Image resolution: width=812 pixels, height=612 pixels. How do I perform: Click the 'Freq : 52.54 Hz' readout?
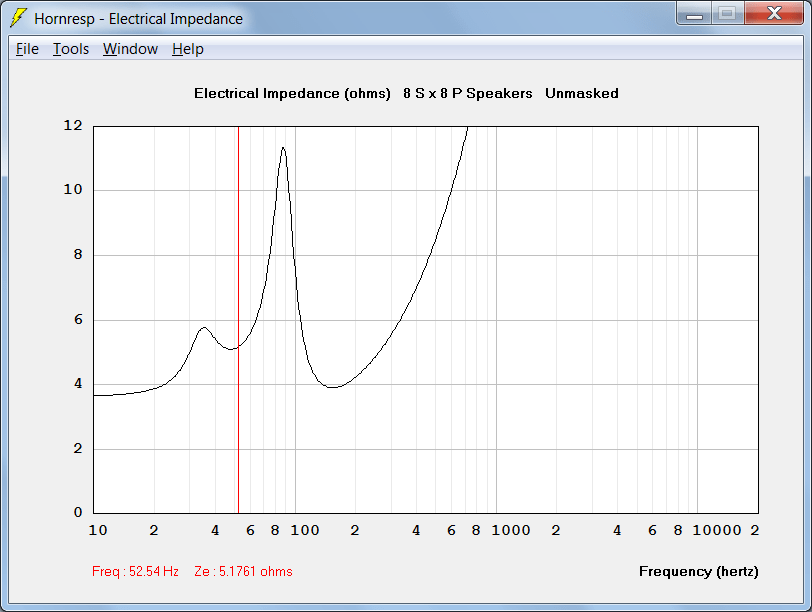(135, 571)
